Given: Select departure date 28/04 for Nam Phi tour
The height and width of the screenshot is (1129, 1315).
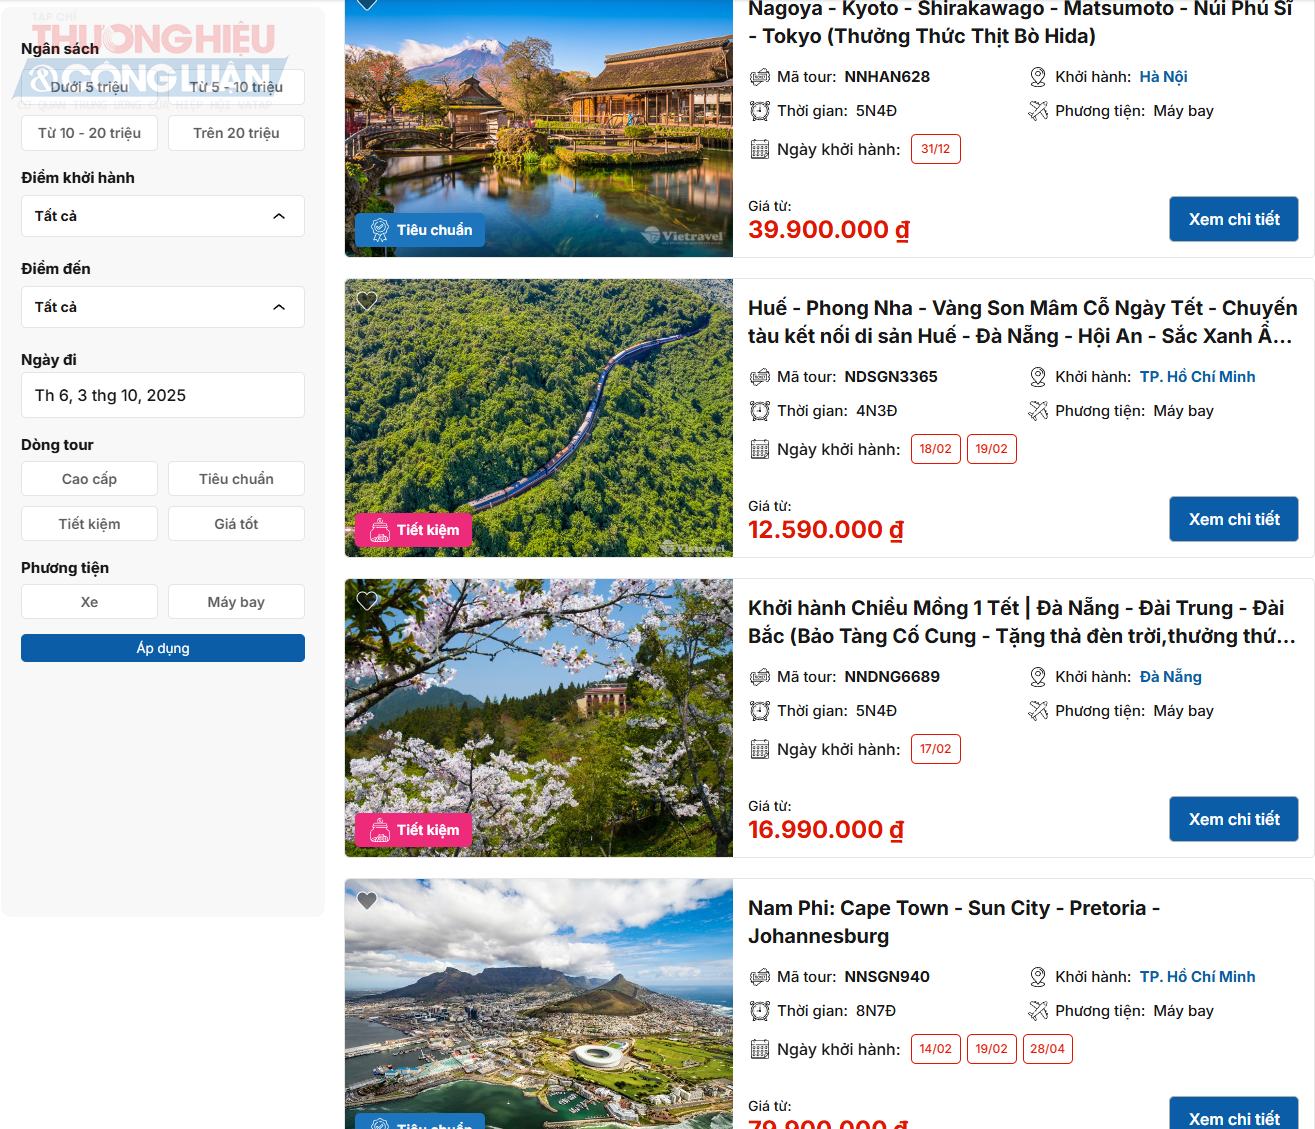Looking at the screenshot, I should tap(1048, 1049).
